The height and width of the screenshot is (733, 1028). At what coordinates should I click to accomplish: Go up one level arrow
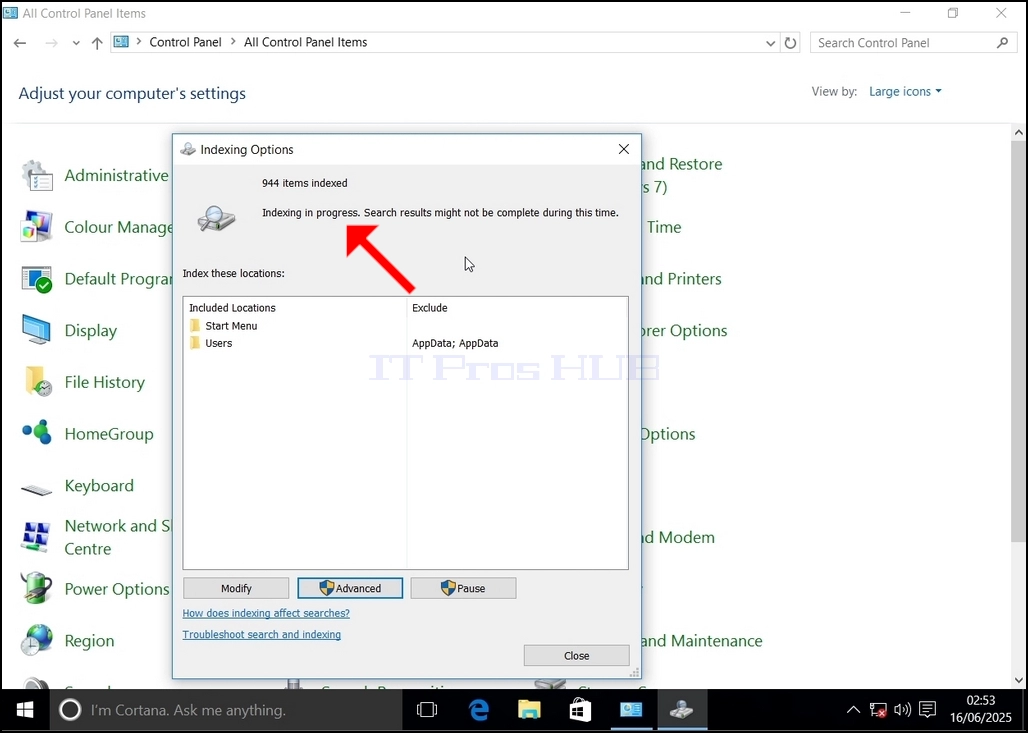click(97, 43)
